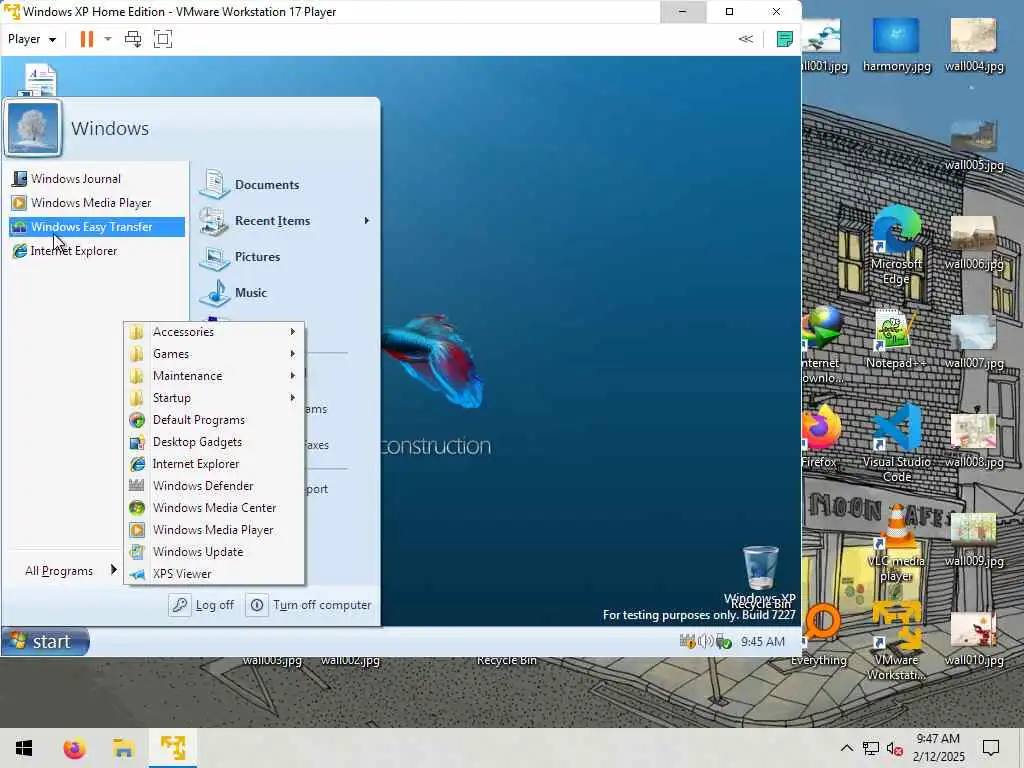Enter VMware full screen mode

[163, 39]
